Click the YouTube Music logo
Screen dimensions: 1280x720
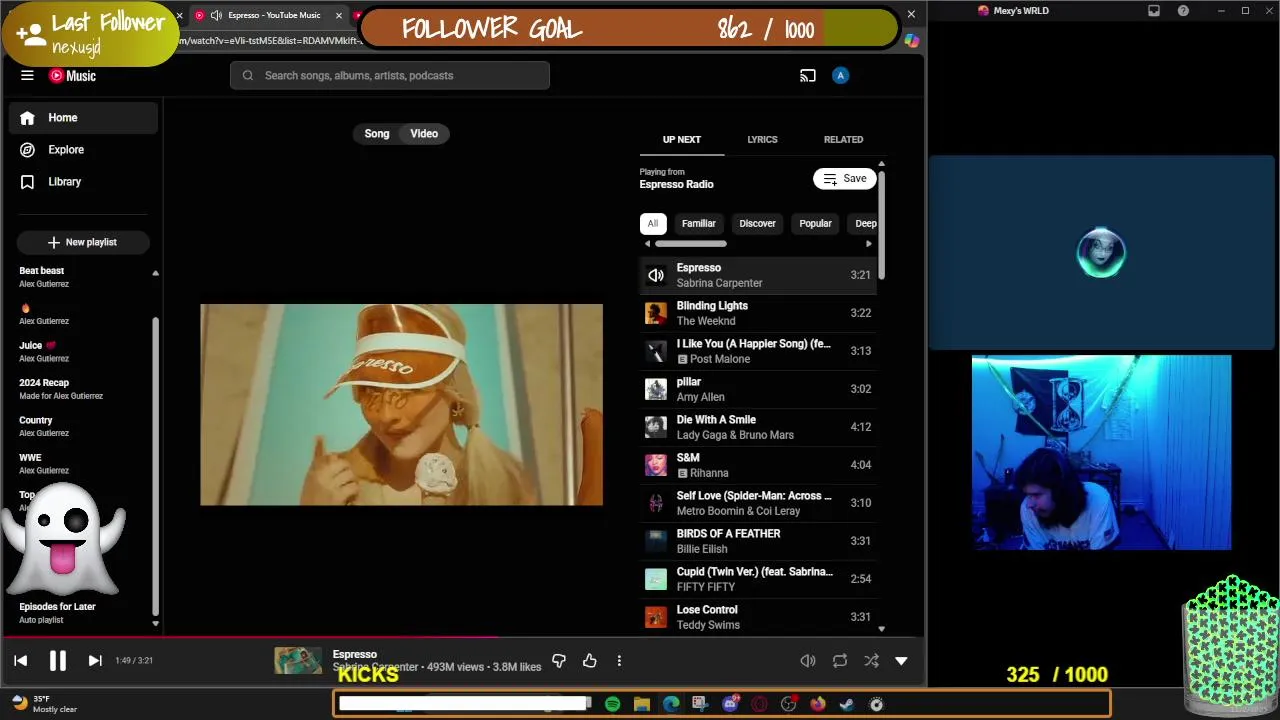pos(73,75)
